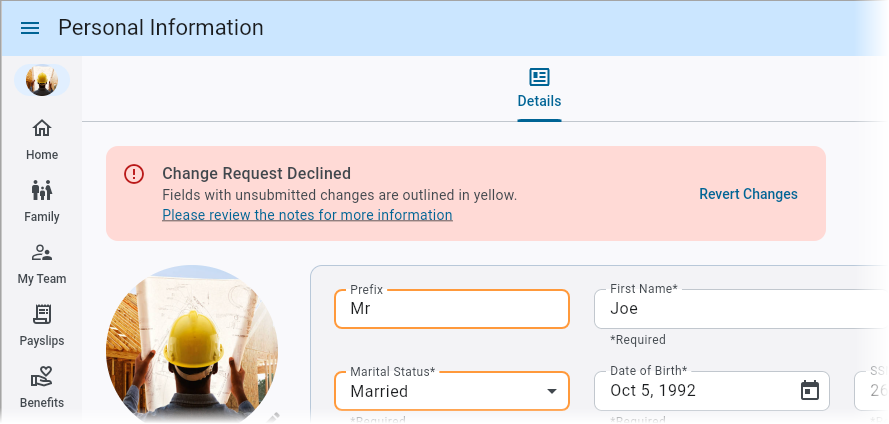Open the hamburger navigation menu
Viewport: 889px width, 424px height.
[x=30, y=28]
